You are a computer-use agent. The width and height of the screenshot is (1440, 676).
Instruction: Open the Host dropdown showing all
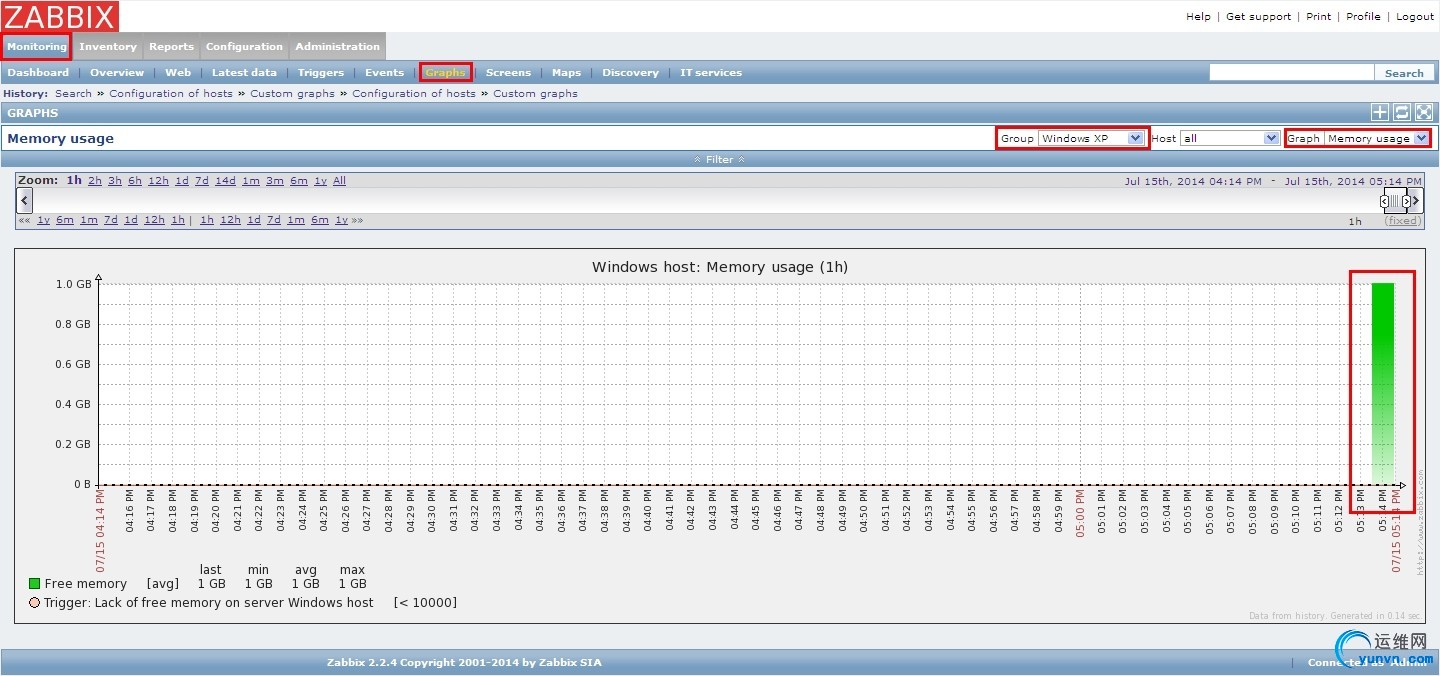coord(1230,138)
